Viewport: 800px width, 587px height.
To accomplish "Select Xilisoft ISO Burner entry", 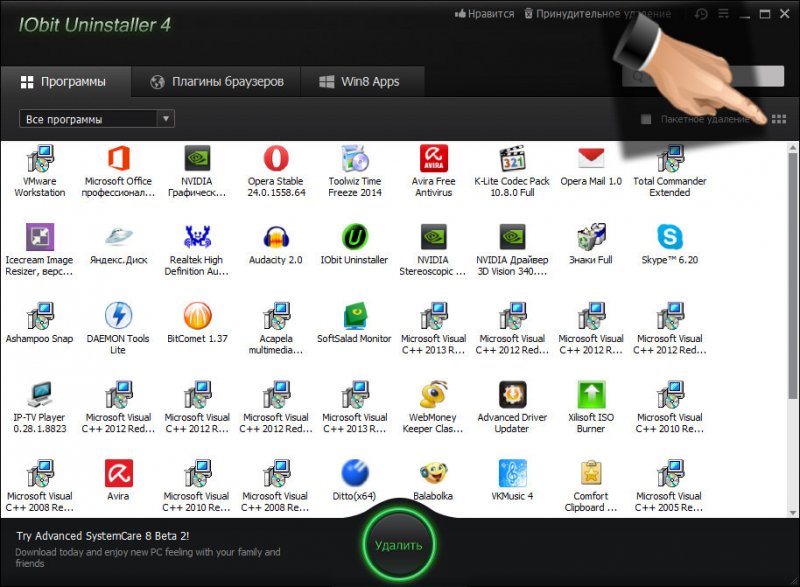I will coord(591,407).
